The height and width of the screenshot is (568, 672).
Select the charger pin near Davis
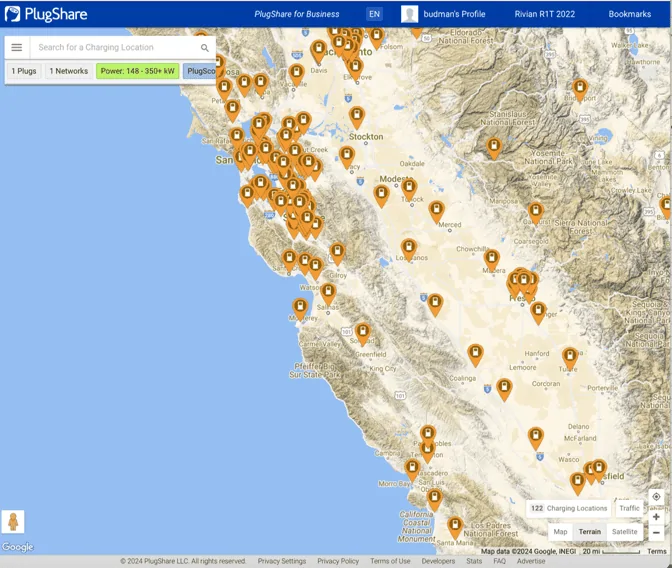click(318, 50)
